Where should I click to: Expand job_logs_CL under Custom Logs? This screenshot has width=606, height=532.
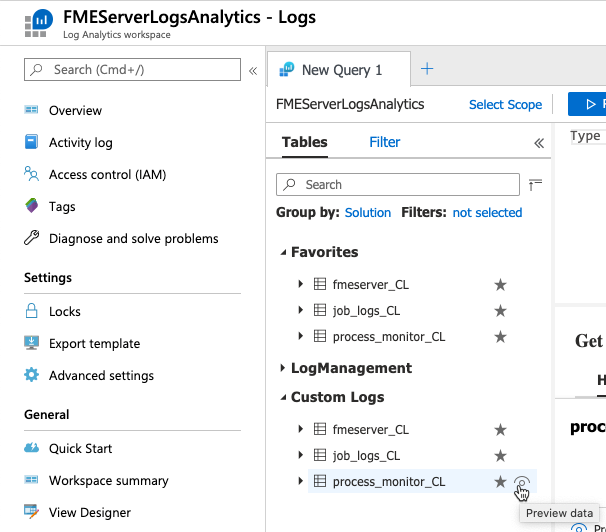(301, 455)
